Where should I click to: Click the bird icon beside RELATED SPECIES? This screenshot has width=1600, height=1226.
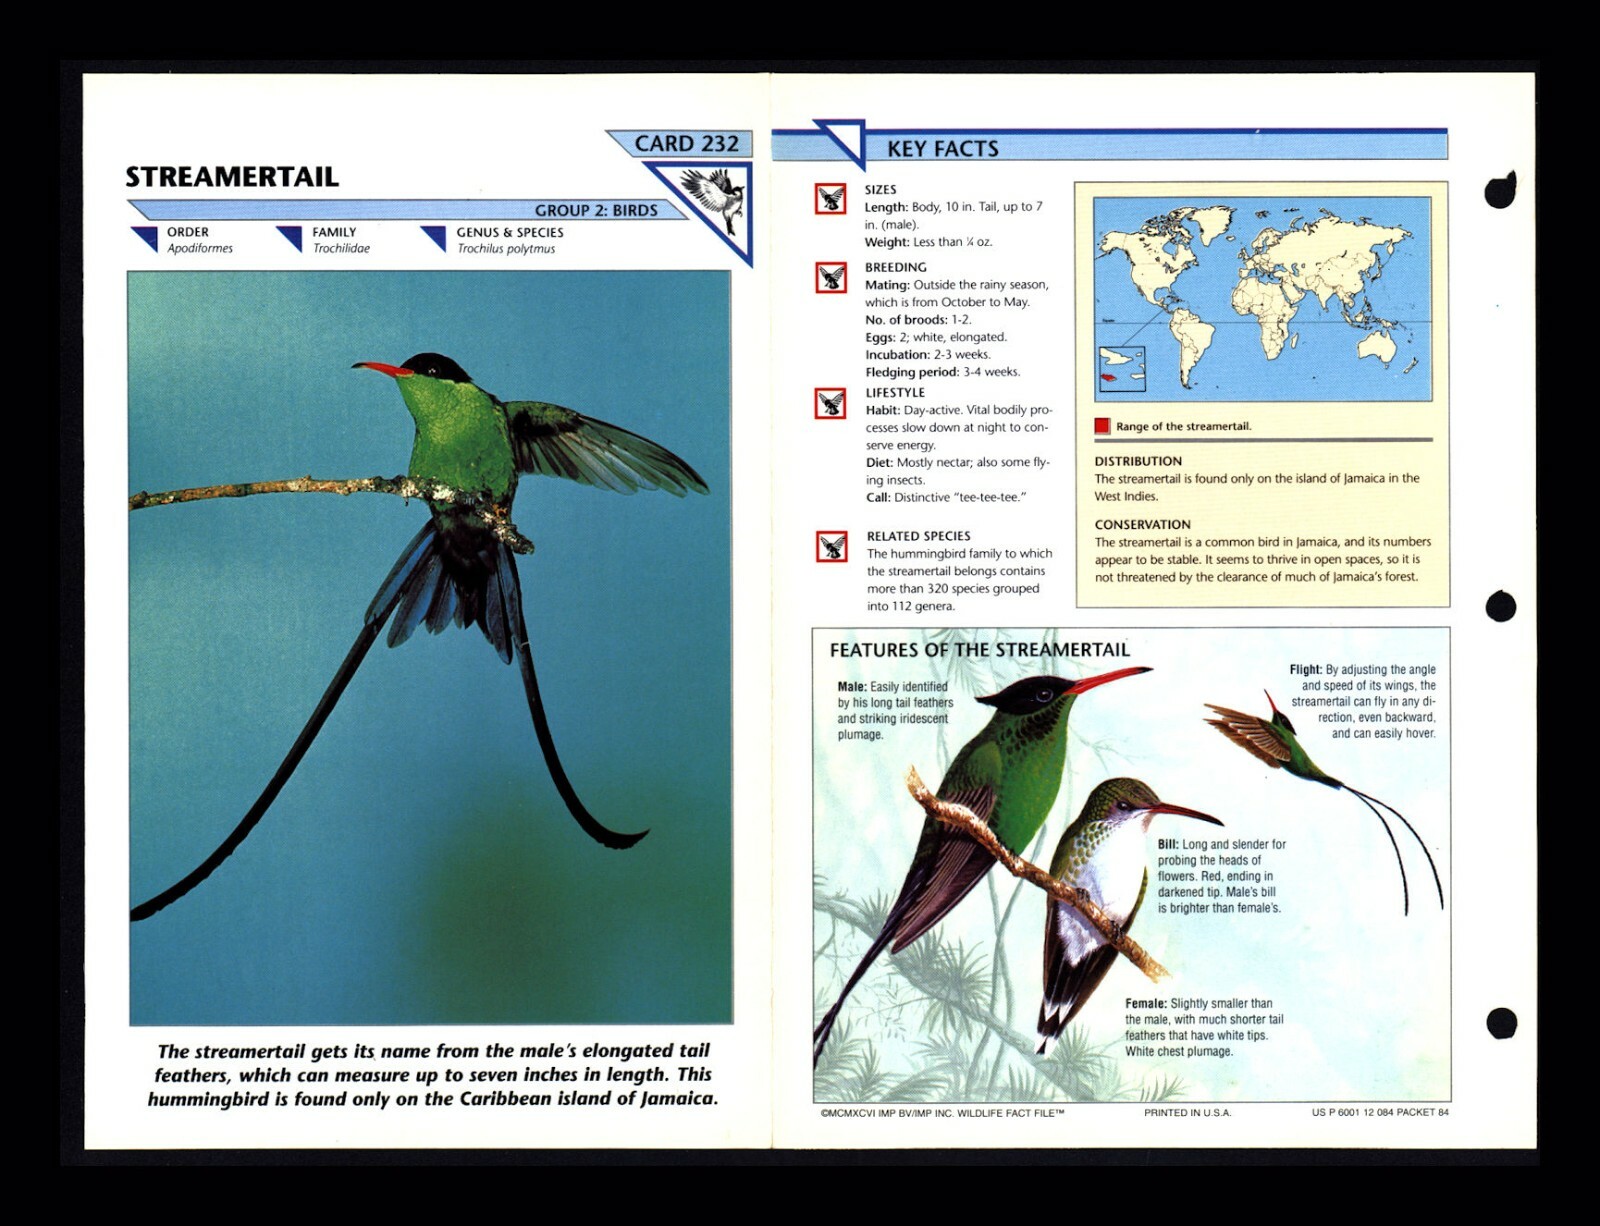pyautogui.click(x=831, y=547)
